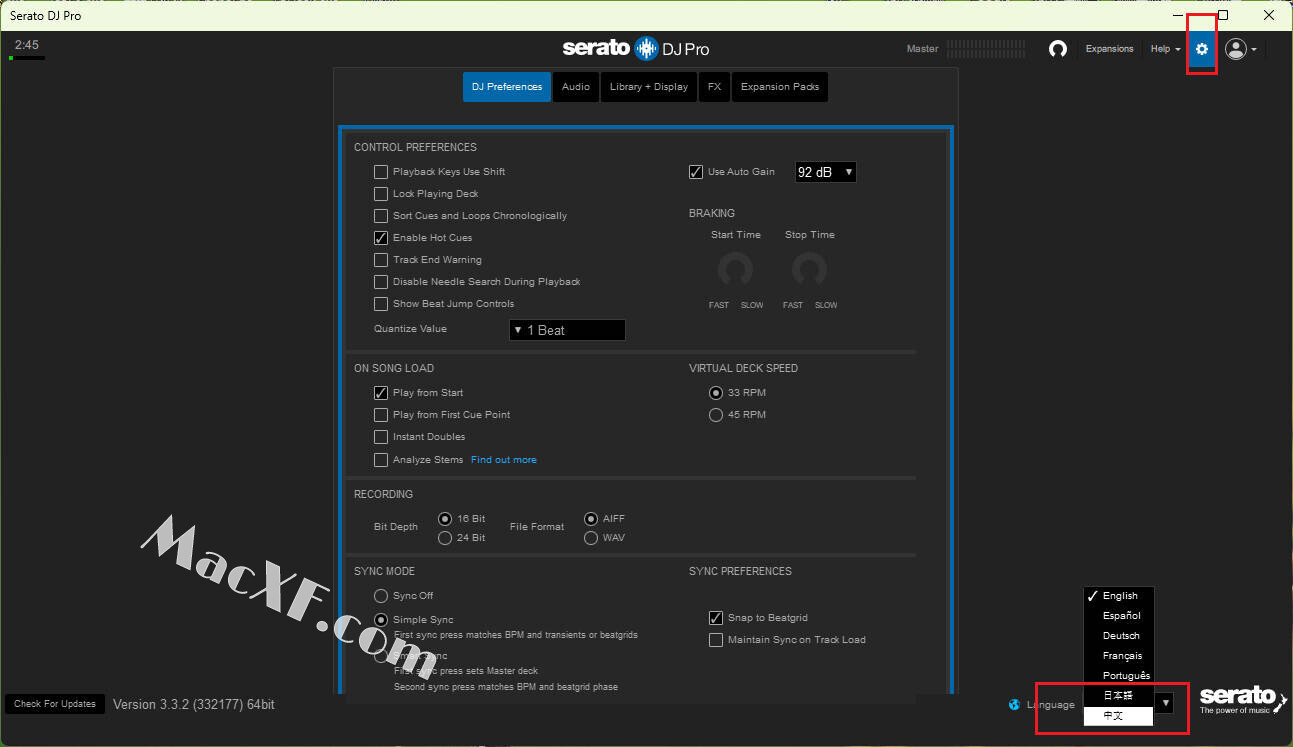Select Sync Off mode

click(381, 596)
